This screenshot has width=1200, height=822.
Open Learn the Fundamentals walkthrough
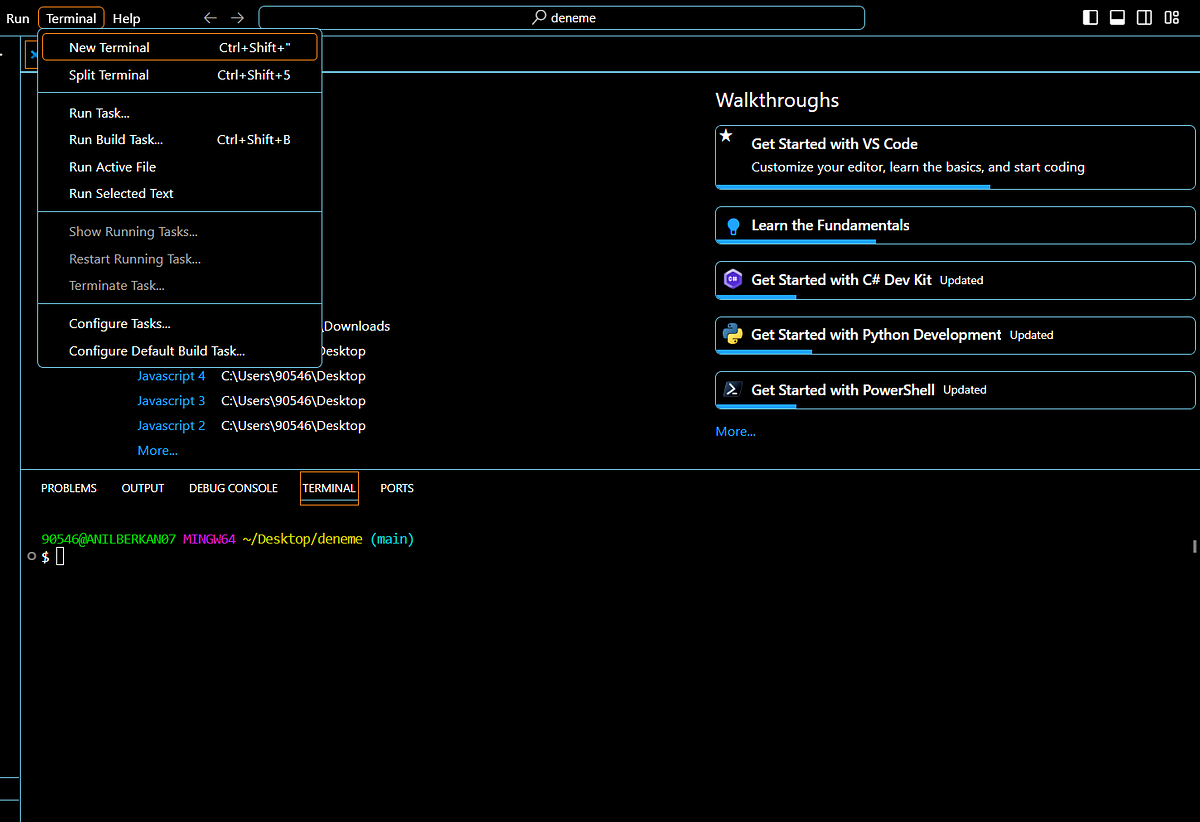pos(955,225)
